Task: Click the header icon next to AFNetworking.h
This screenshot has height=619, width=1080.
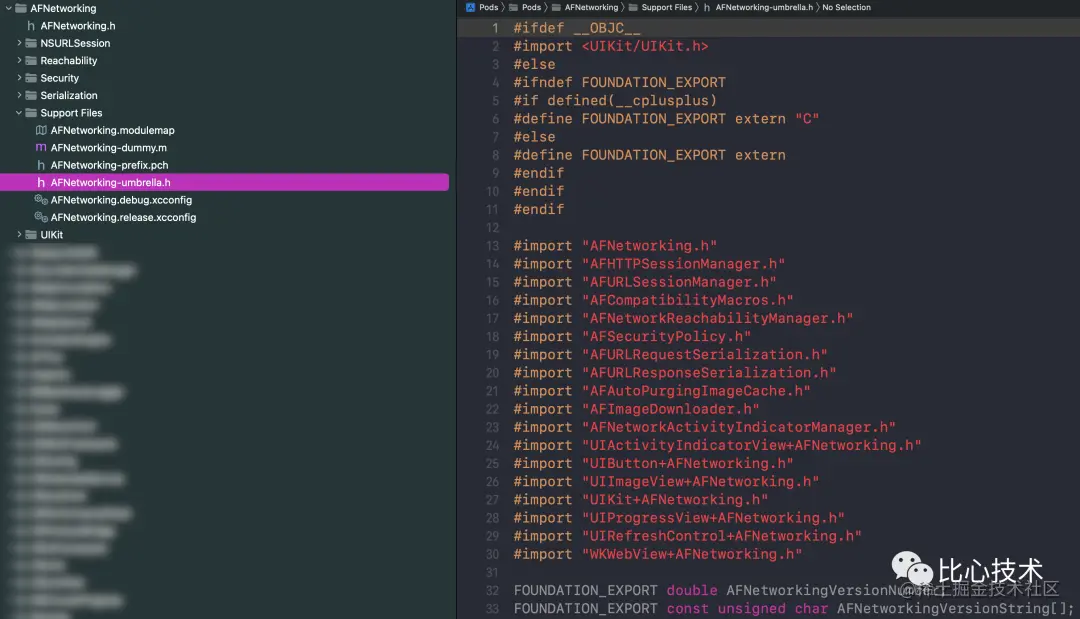Action: click(x=31, y=25)
